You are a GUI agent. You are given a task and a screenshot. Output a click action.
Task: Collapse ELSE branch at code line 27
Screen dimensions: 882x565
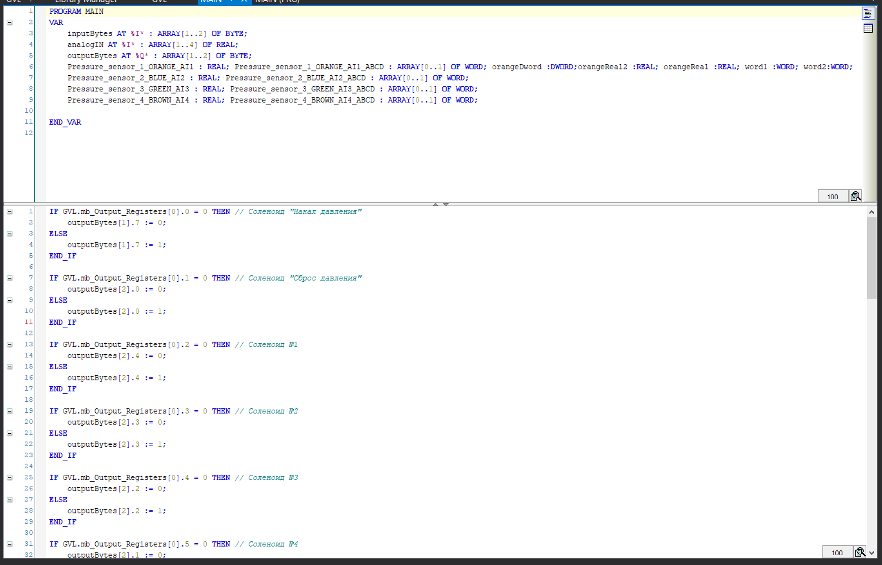(x=10, y=499)
